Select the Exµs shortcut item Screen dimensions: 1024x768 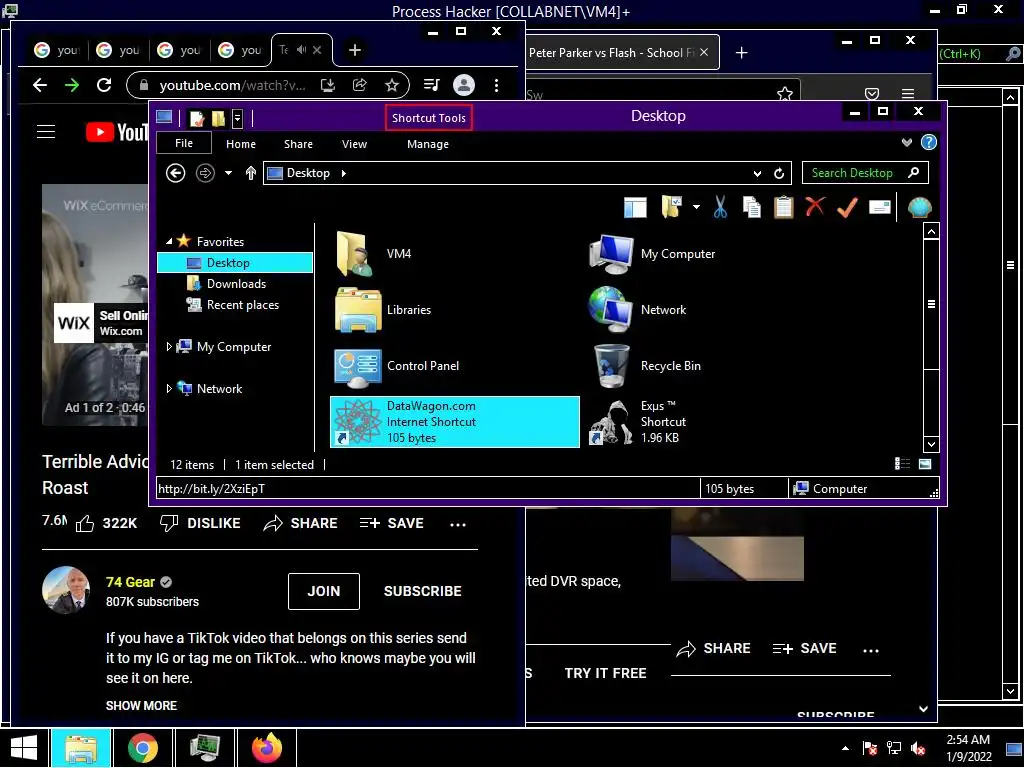coord(709,422)
